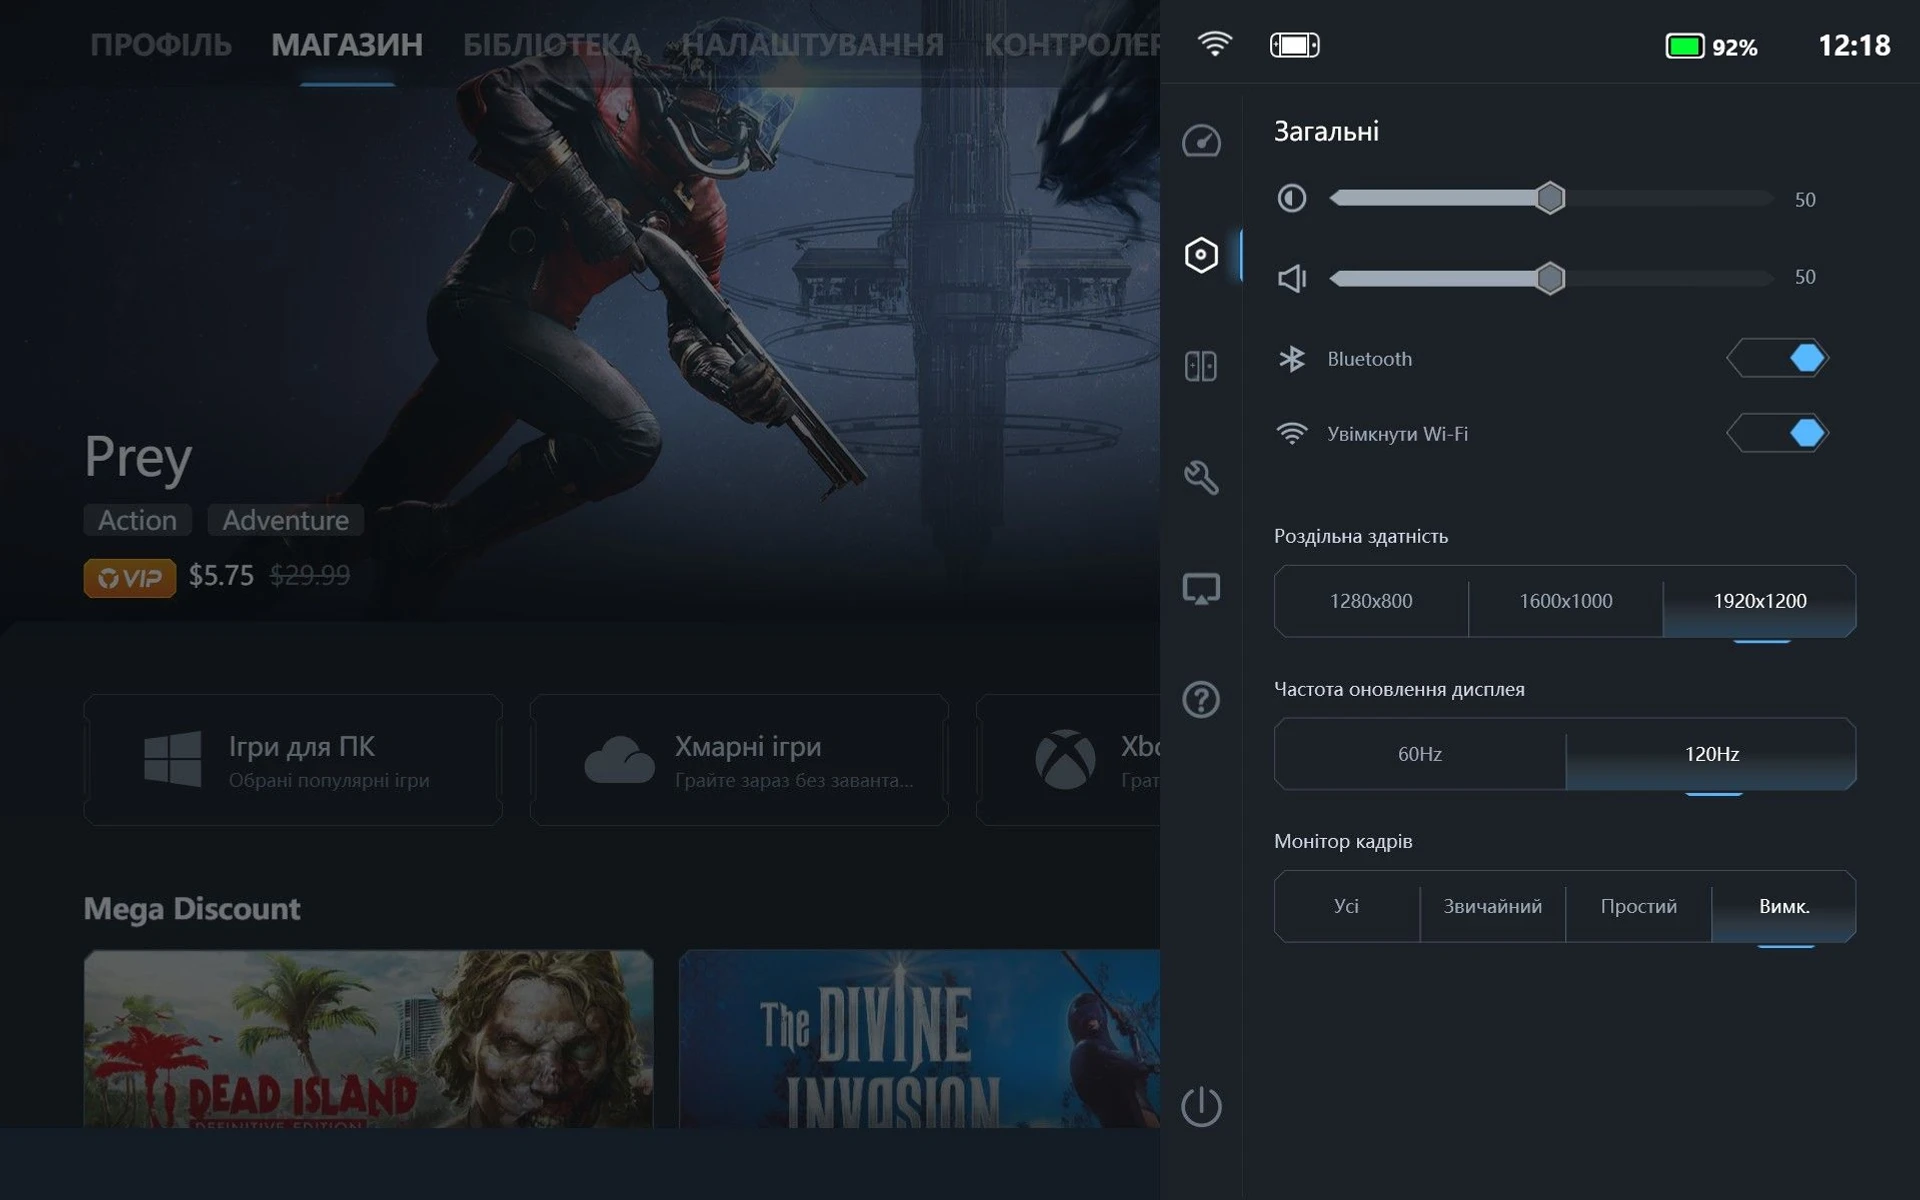
Task: Open the Ігри для ПК category card
Action: [x=293, y=760]
